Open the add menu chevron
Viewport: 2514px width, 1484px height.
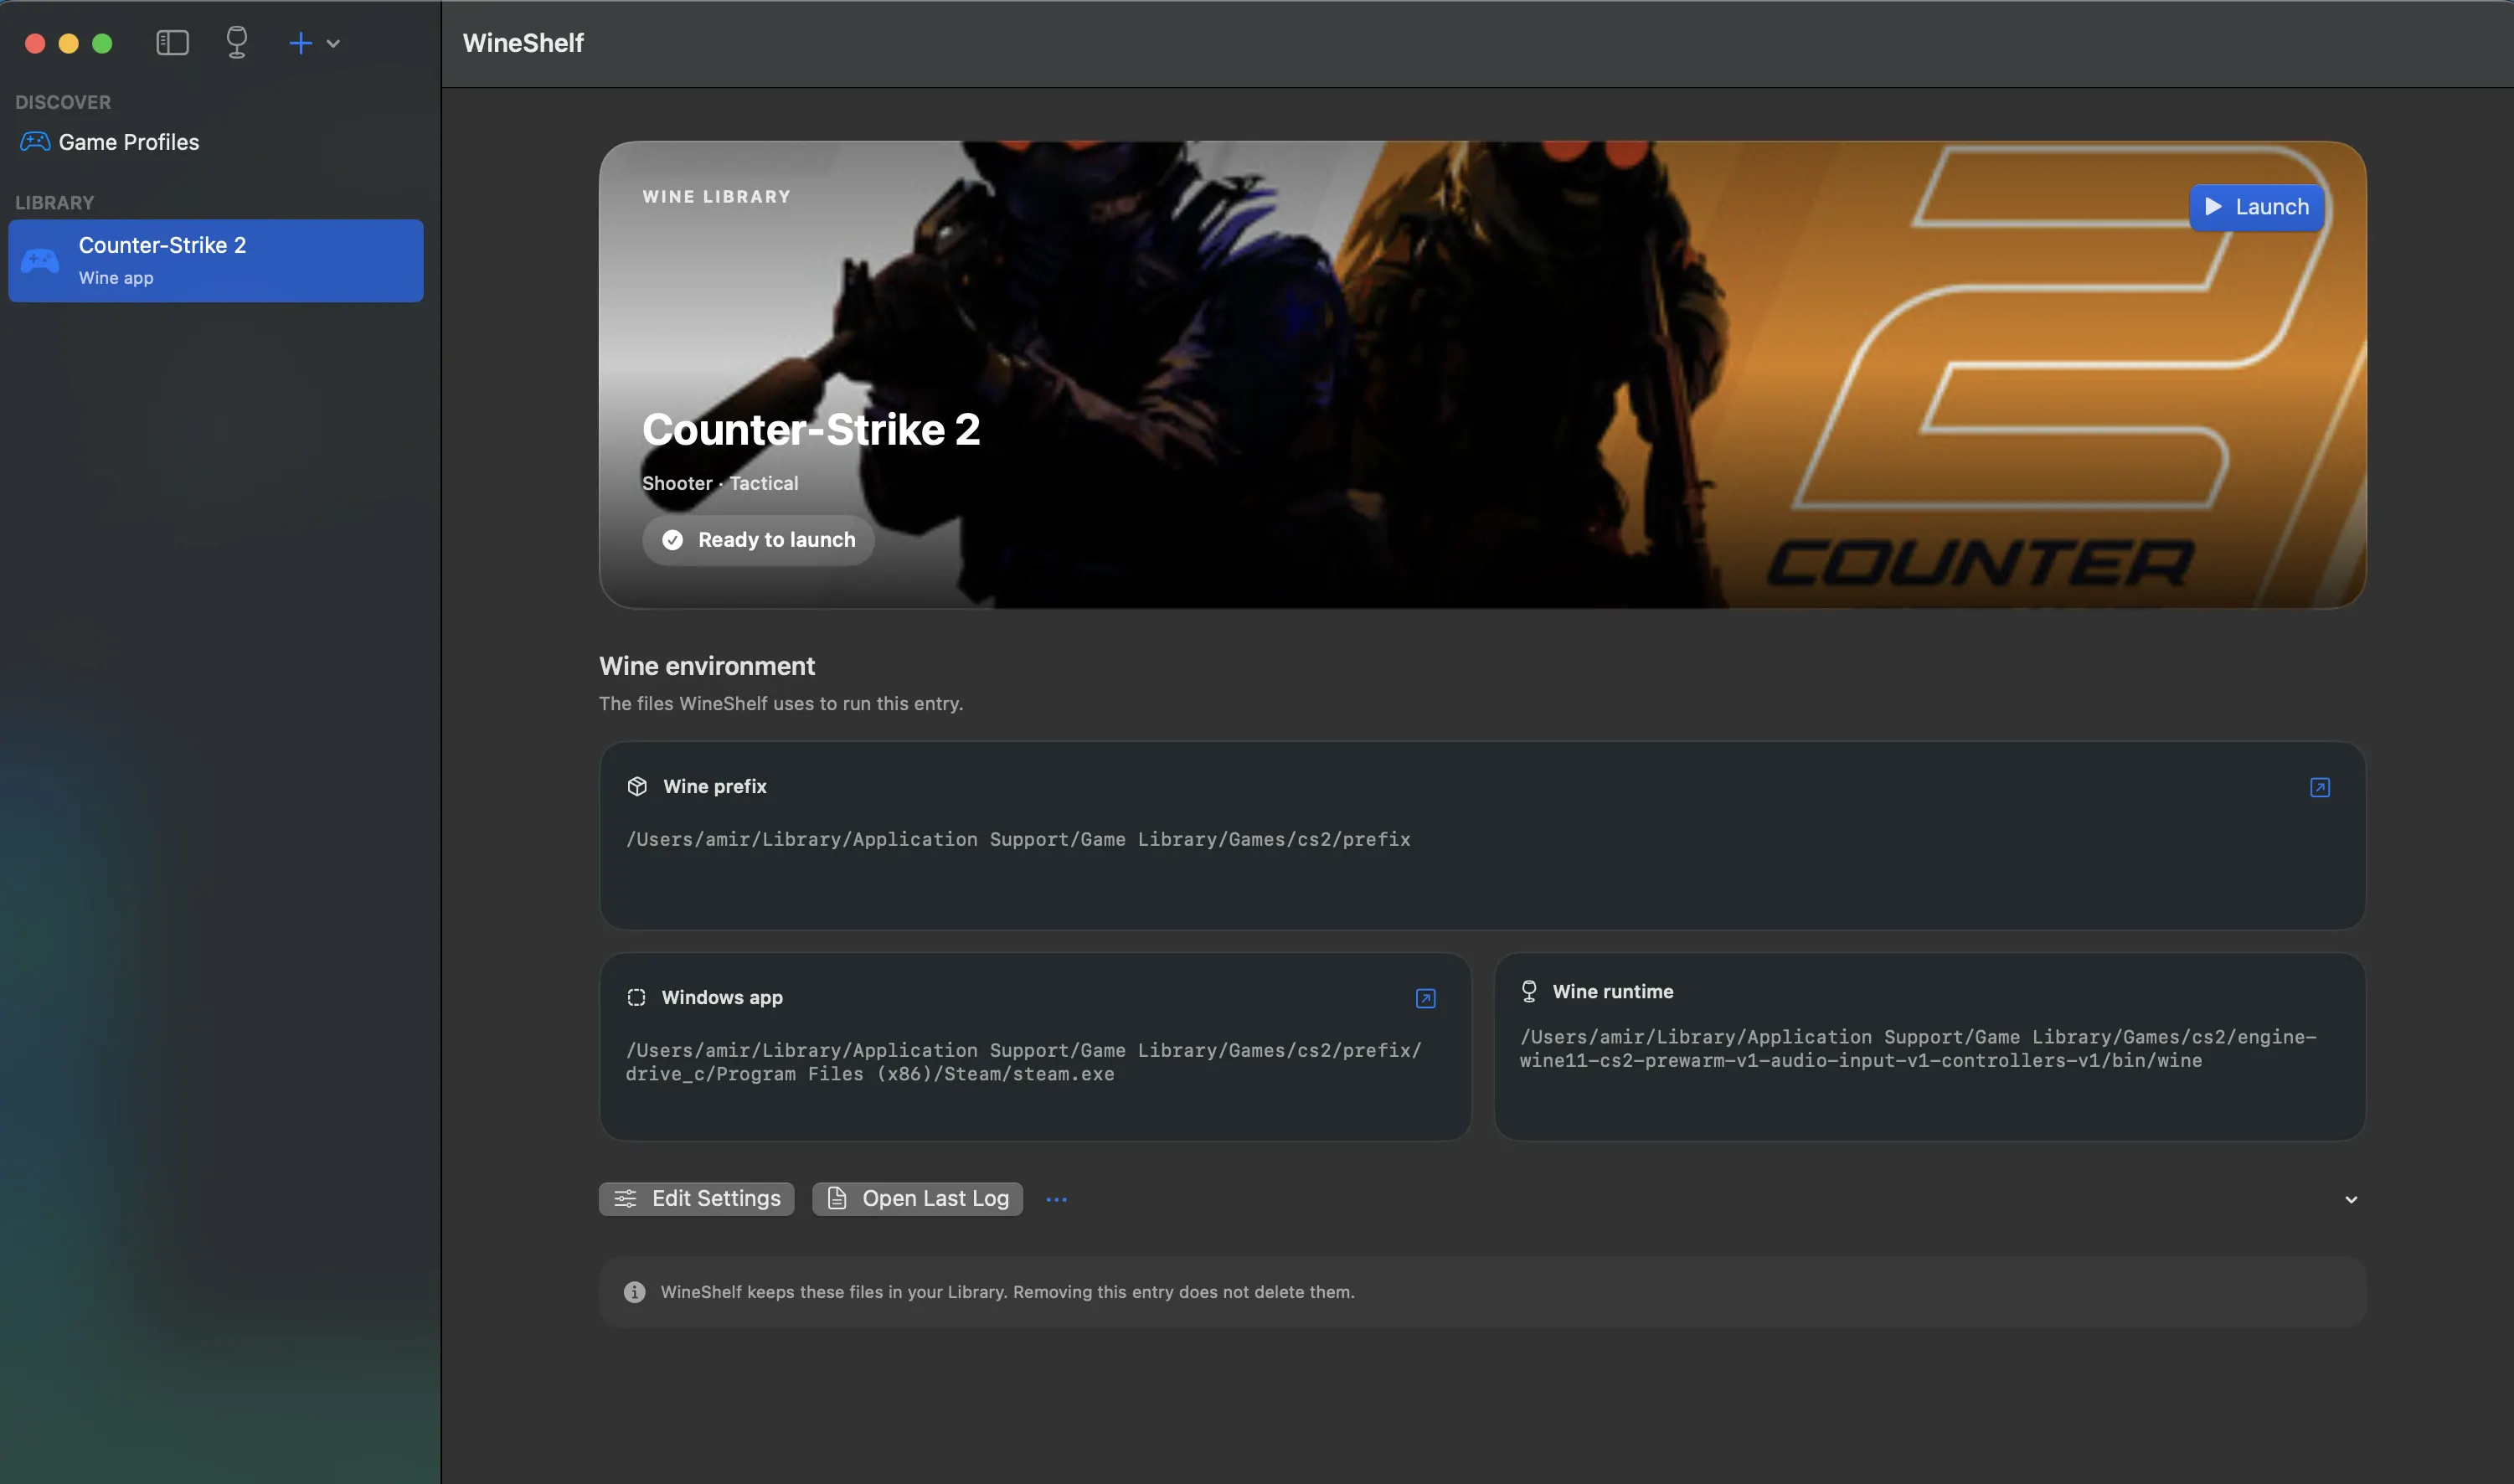[x=334, y=44]
